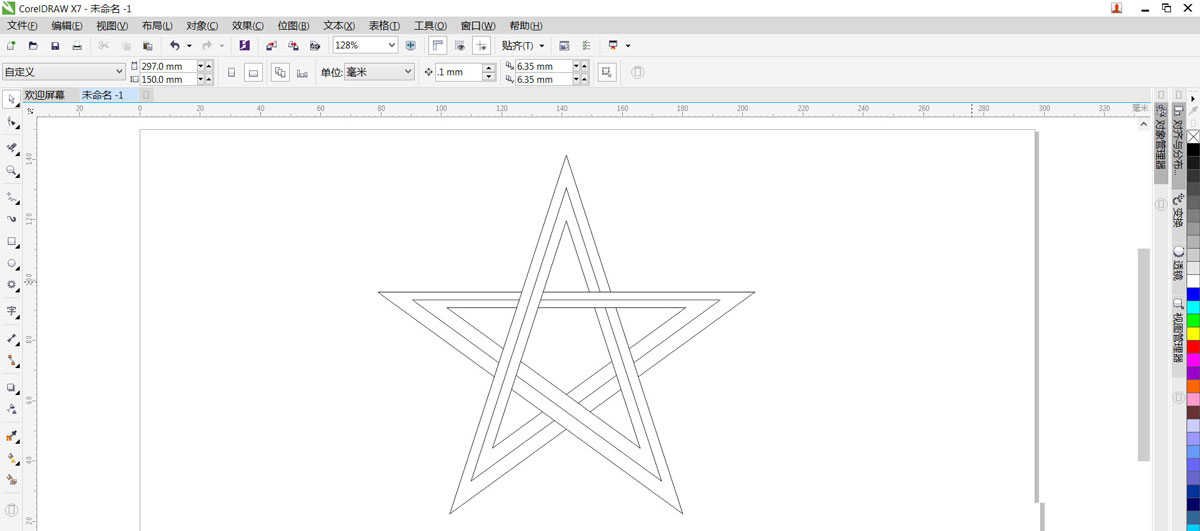Screen dimensions: 1200x531
Task: Open the 效果(C) menu
Action: coord(247,25)
